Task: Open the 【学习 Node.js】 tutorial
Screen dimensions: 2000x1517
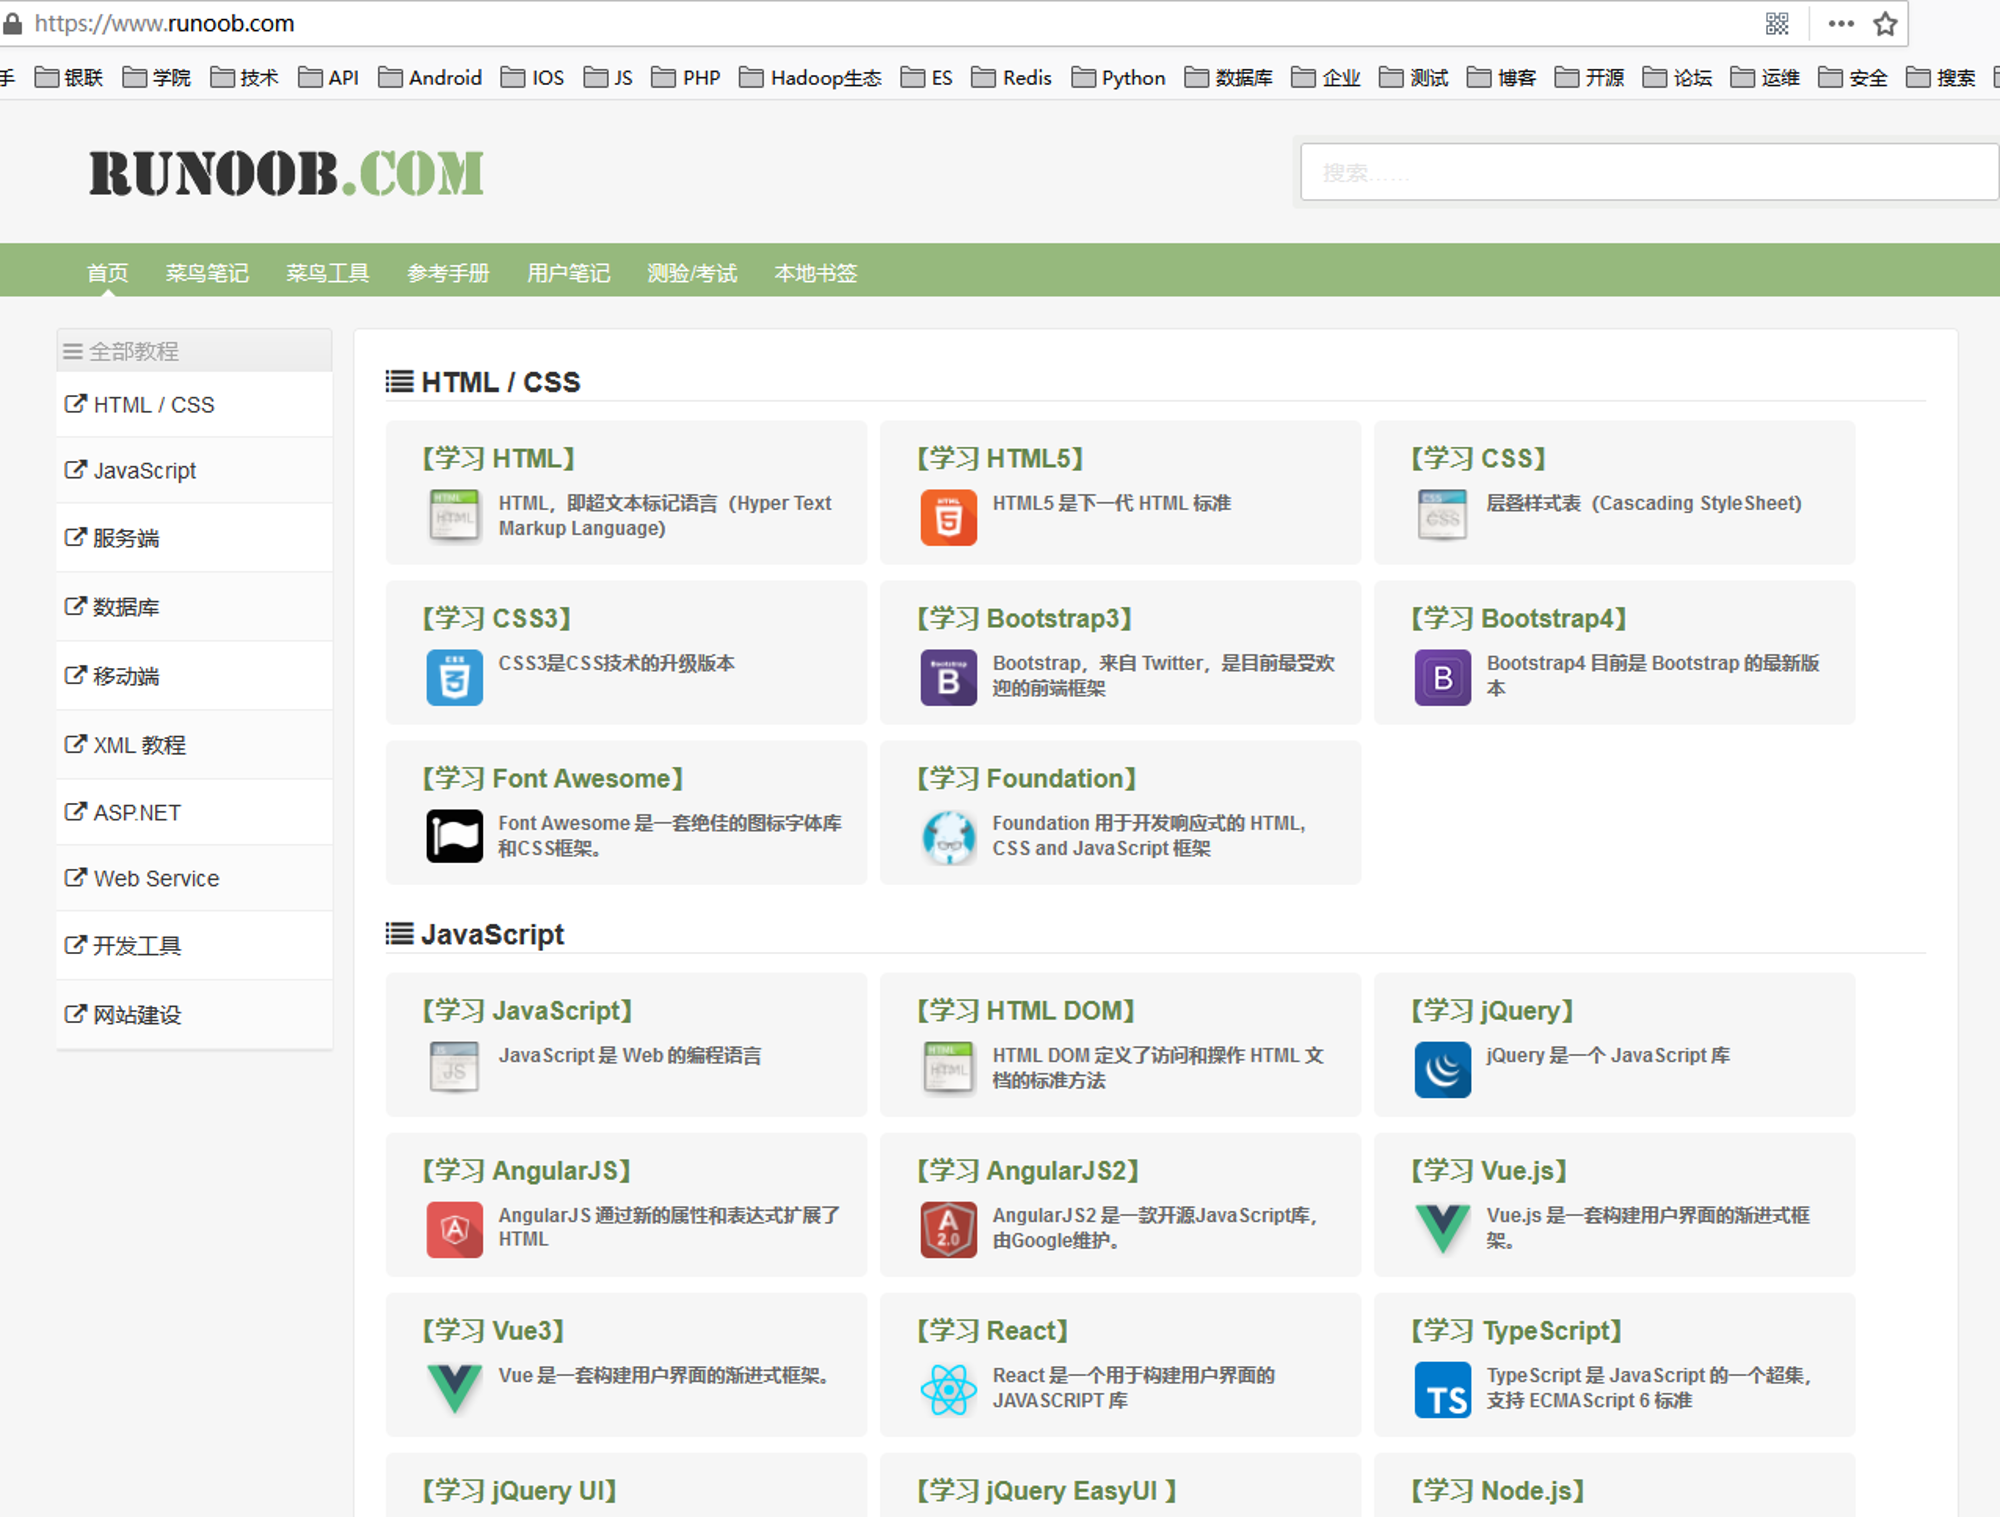Action: (1497, 1491)
